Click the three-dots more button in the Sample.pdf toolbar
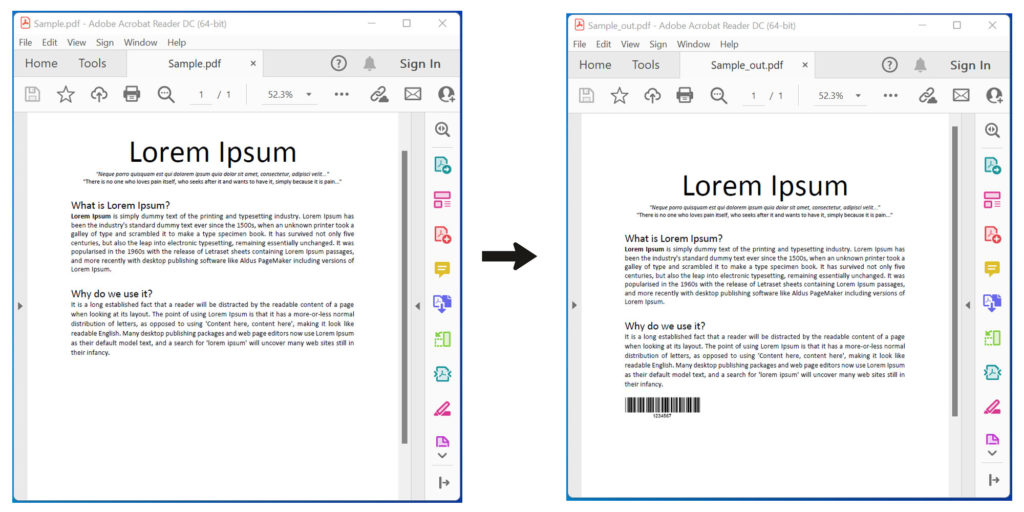Viewport: 1024px width, 512px height. coord(341,94)
